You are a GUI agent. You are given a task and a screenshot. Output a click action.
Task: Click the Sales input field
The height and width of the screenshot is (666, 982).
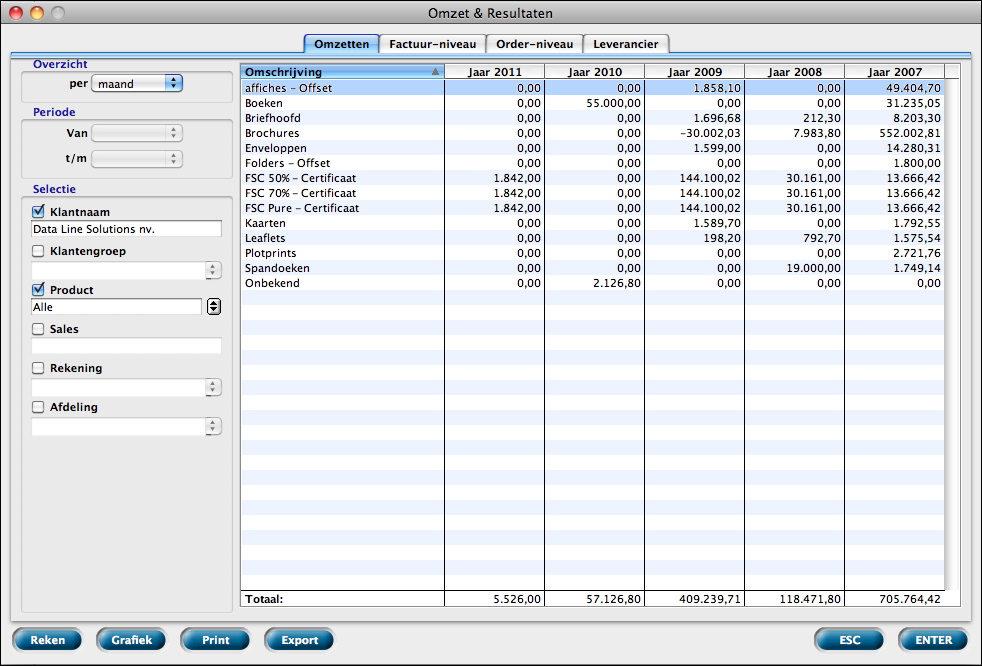[x=126, y=346]
